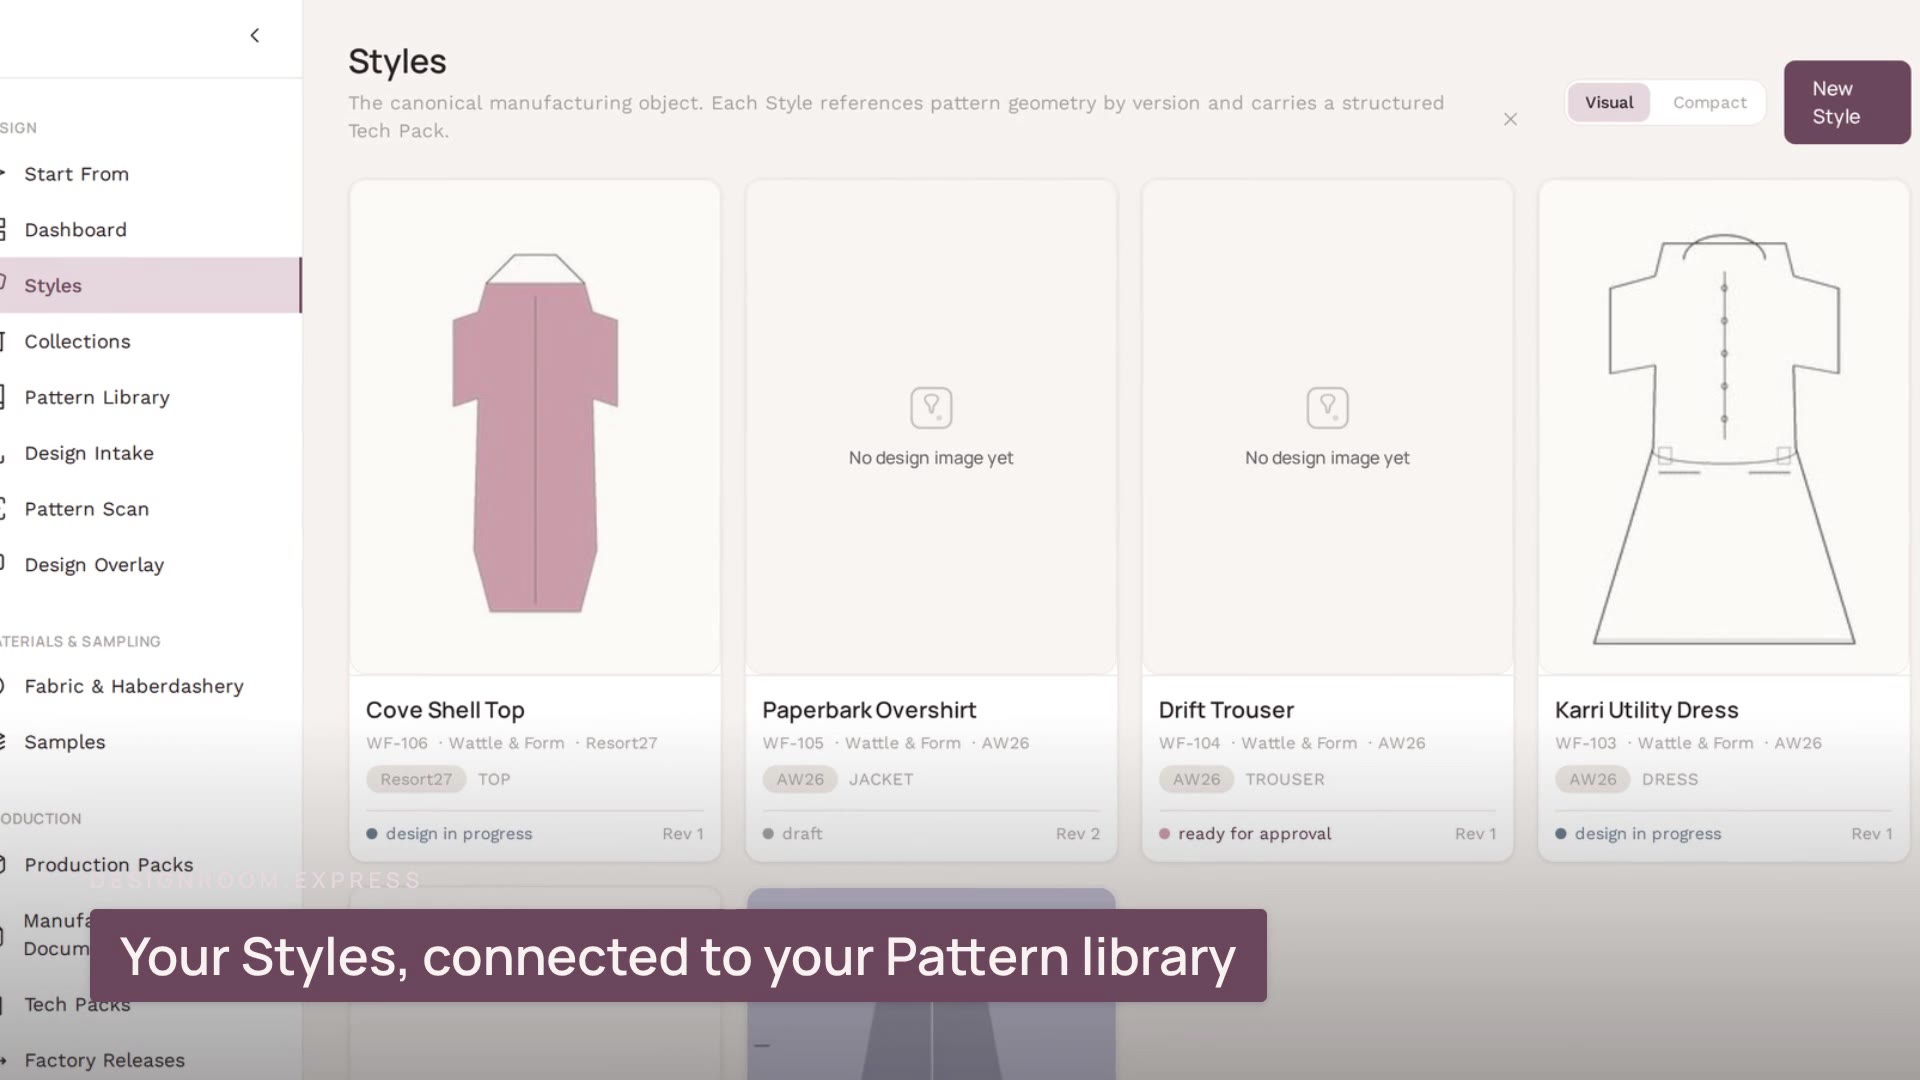The width and height of the screenshot is (1920, 1080).
Task: Open the Cove Shell Top title
Action: pyautogui.click(x=445, y=710)
